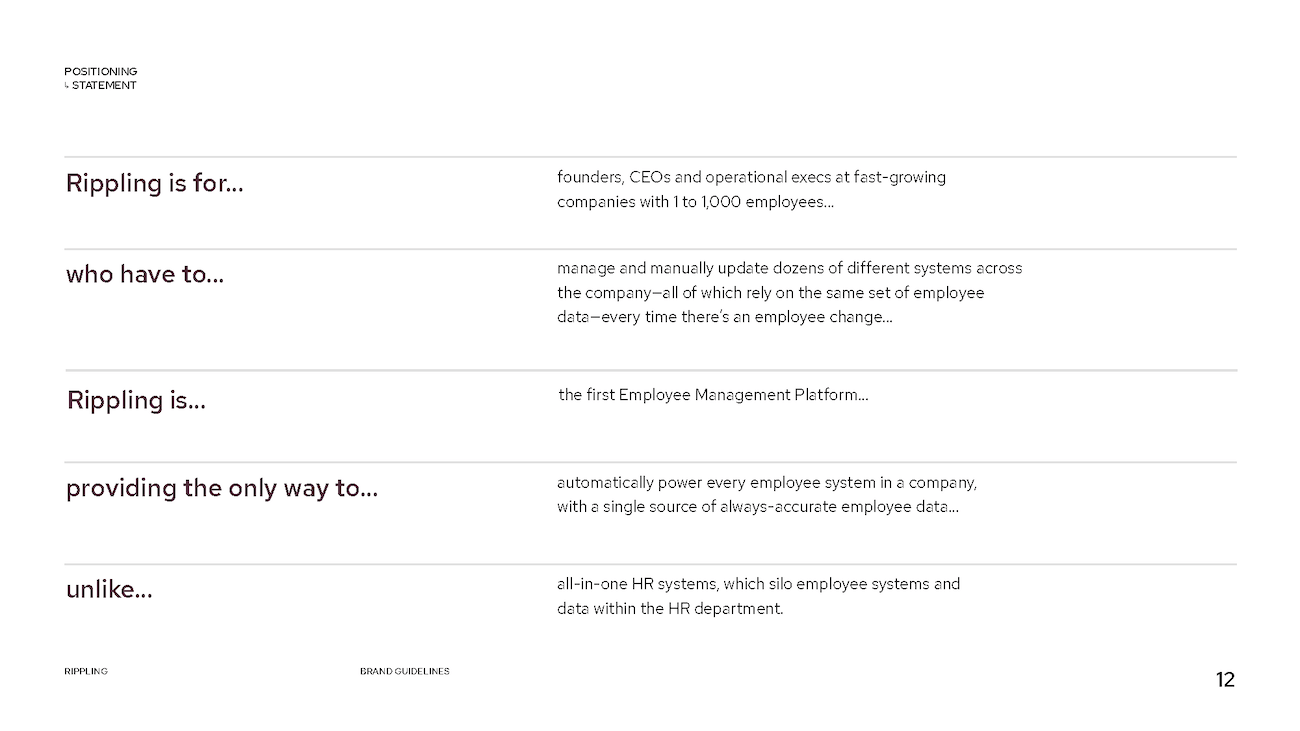Select the STATEMENT subheading text

(104, 86)
